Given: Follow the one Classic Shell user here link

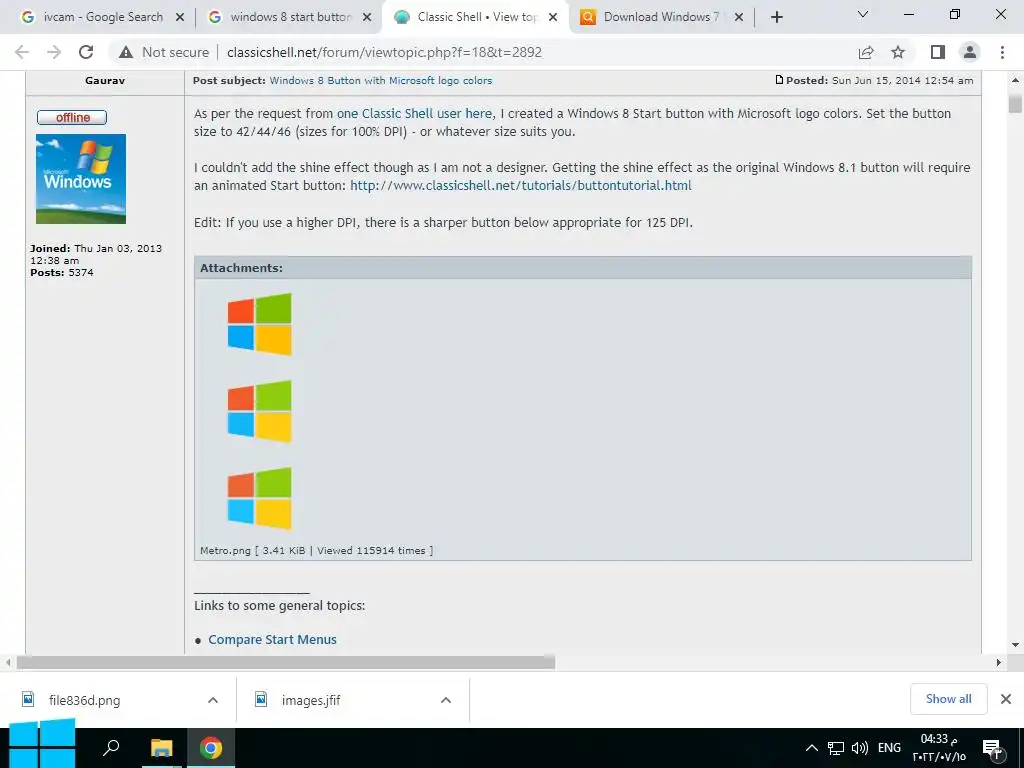Looking at the screenshot, I should pos(414,114).
